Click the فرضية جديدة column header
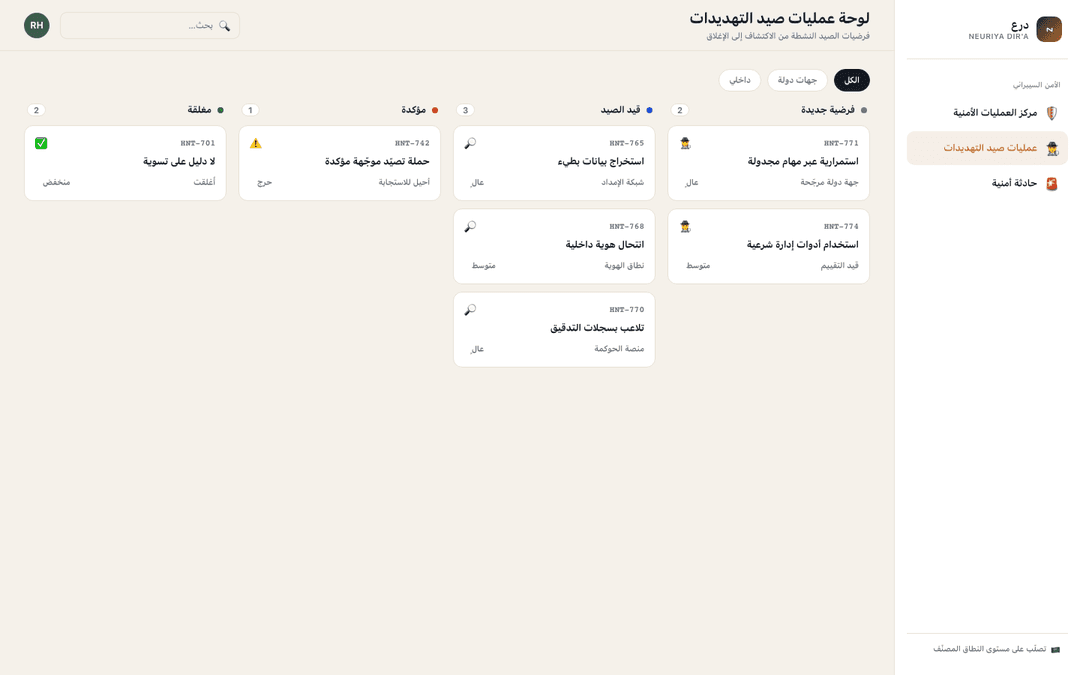The width and height of the screenshot is (1080, 675). (x=827, y=110)
